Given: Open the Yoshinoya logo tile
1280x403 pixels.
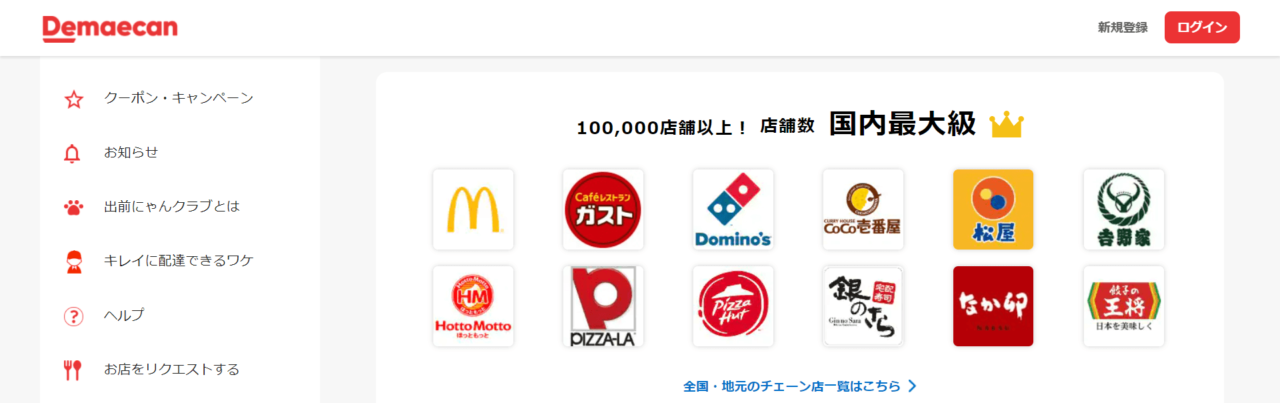Looking at the screenshot, I should [x=1124, y=209].
